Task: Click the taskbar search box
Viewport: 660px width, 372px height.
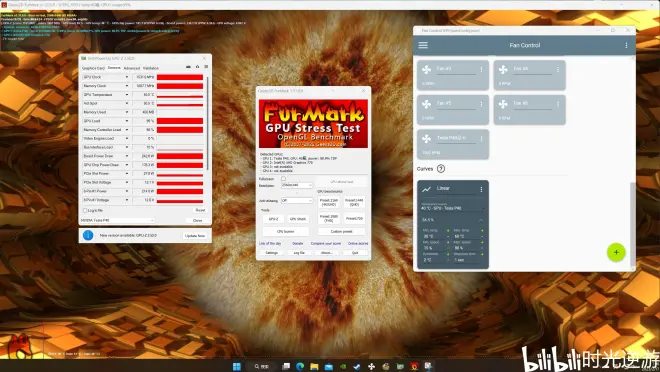Action: click(x=262, y=366)
